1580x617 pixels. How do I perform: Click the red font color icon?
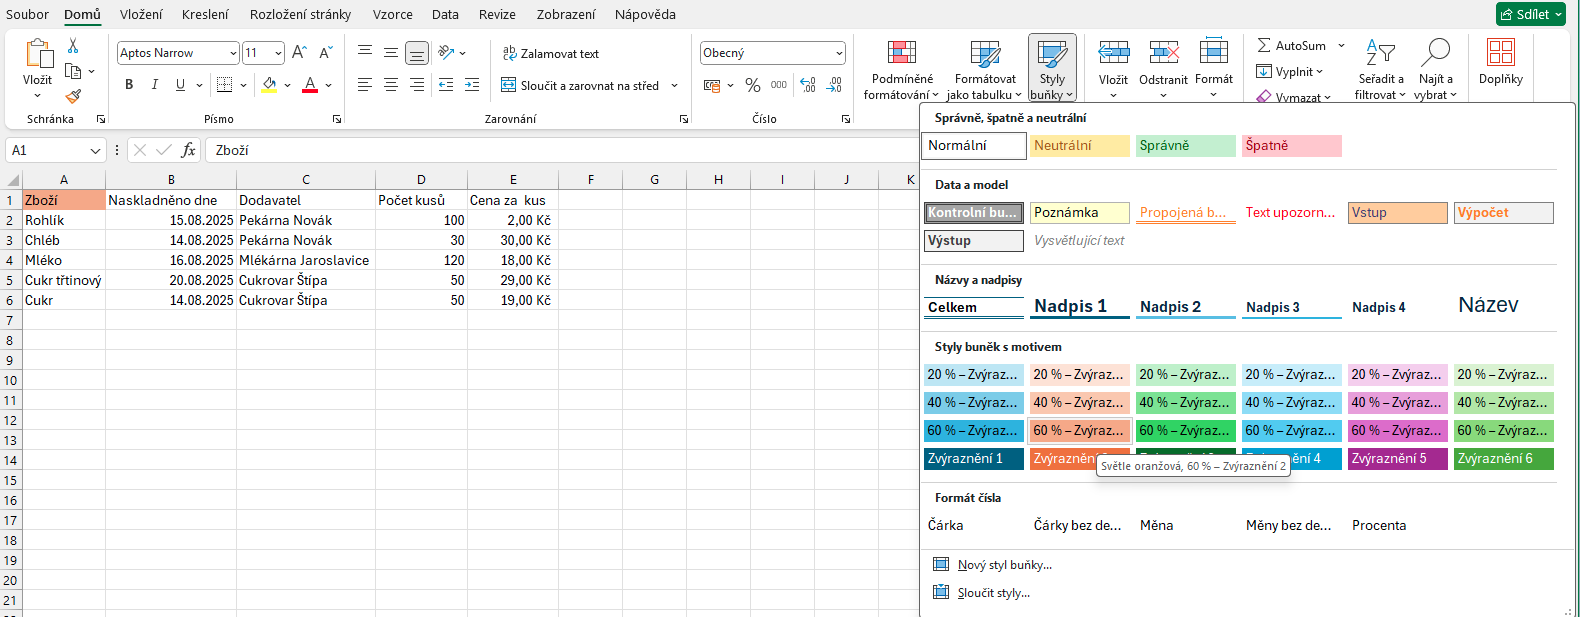click(x=310, y=85)
